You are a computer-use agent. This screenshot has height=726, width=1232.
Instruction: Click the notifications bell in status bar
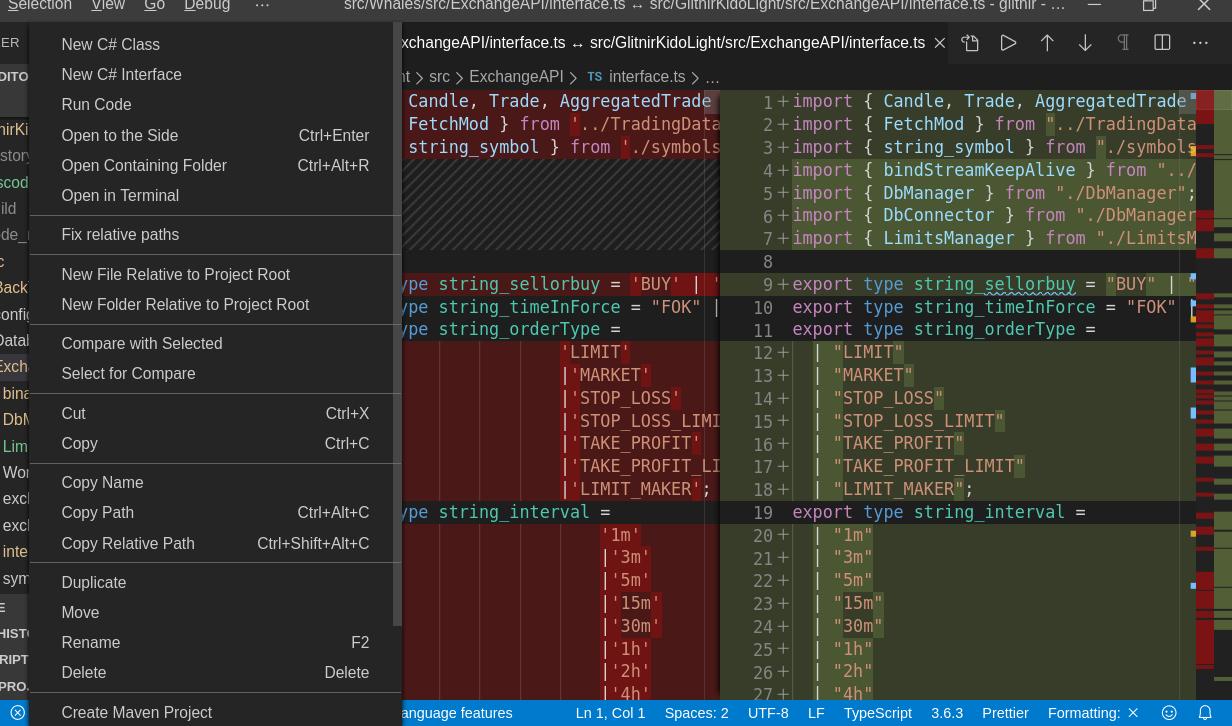1205,713
